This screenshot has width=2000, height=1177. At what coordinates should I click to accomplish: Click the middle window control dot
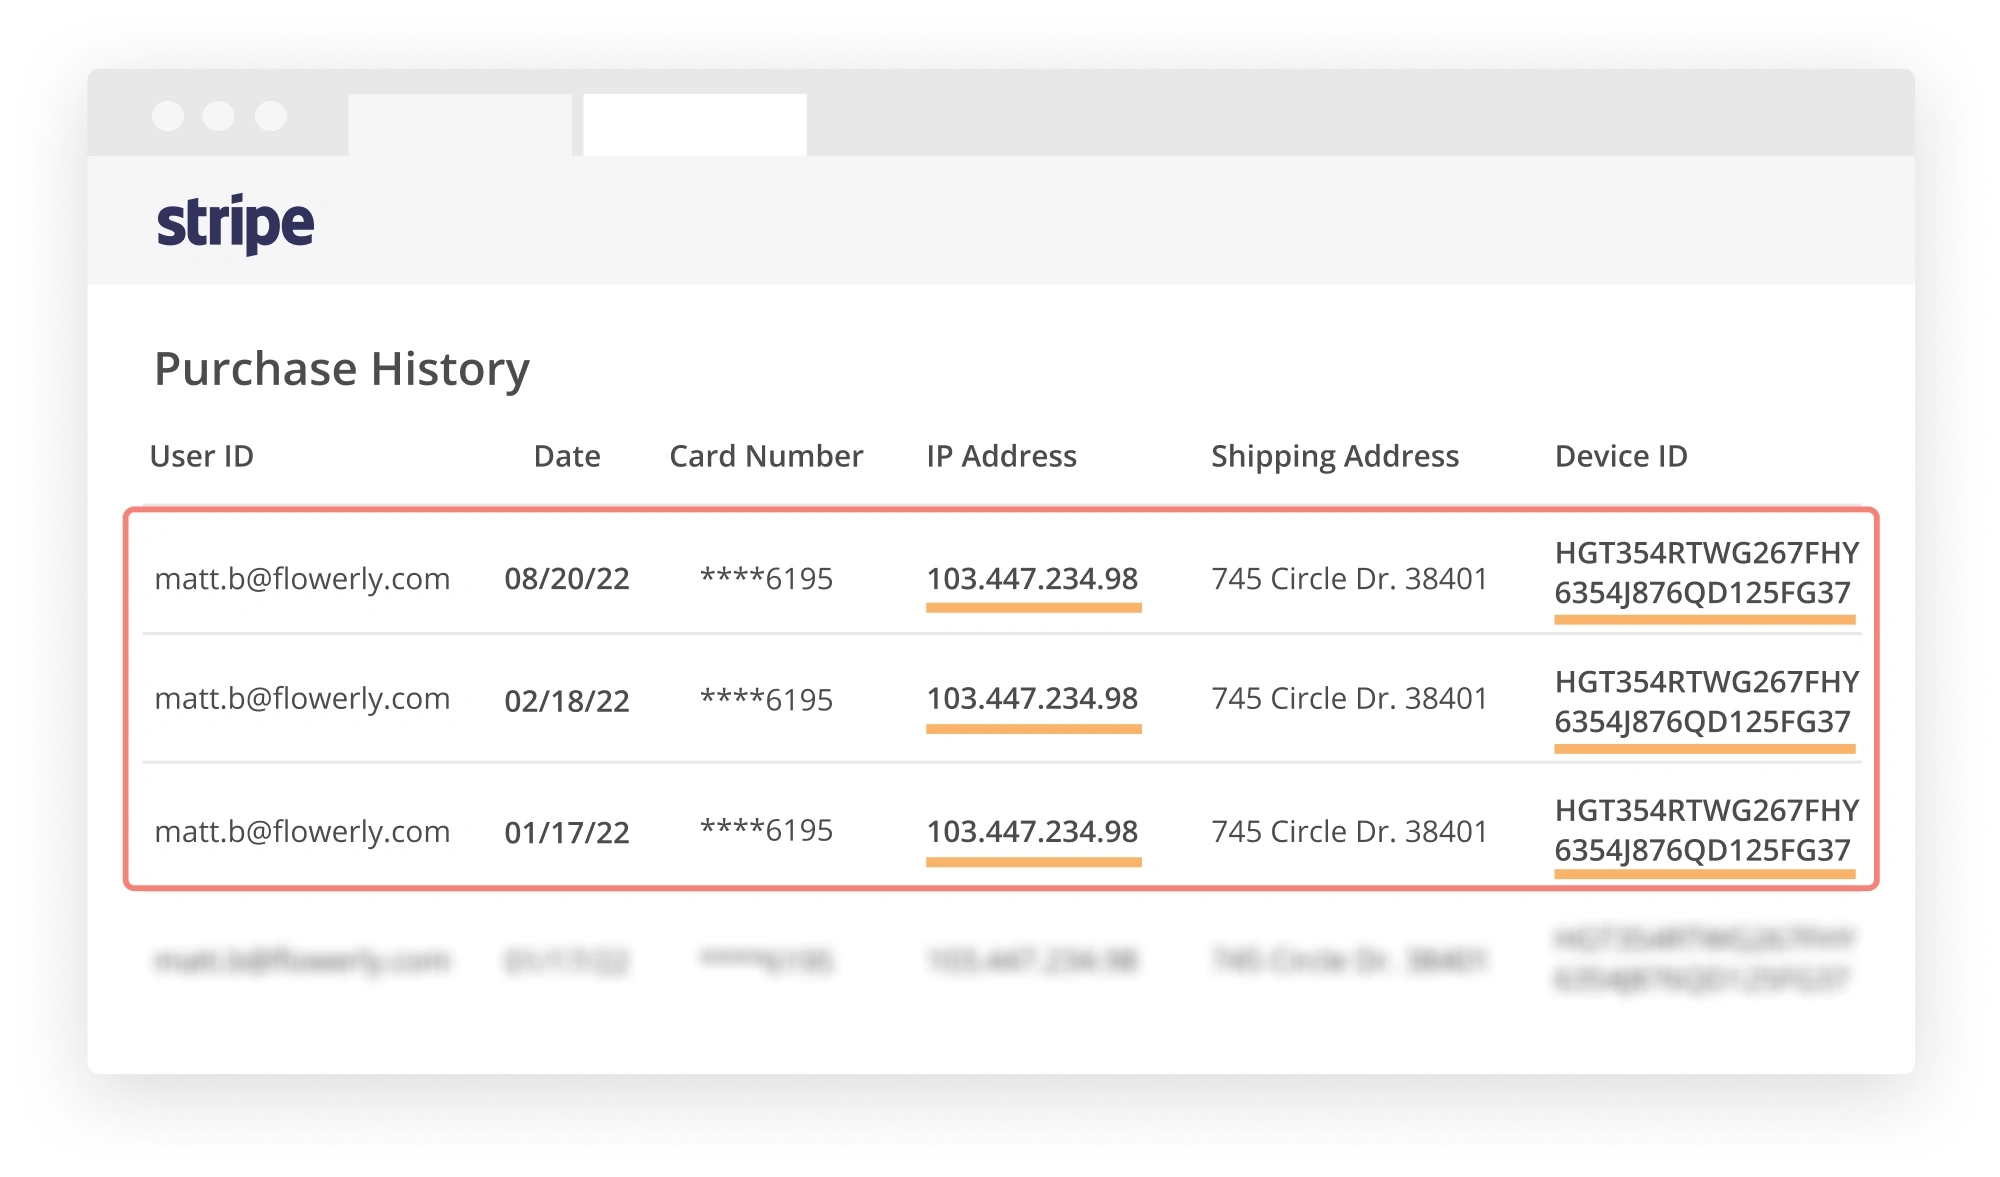219,116
